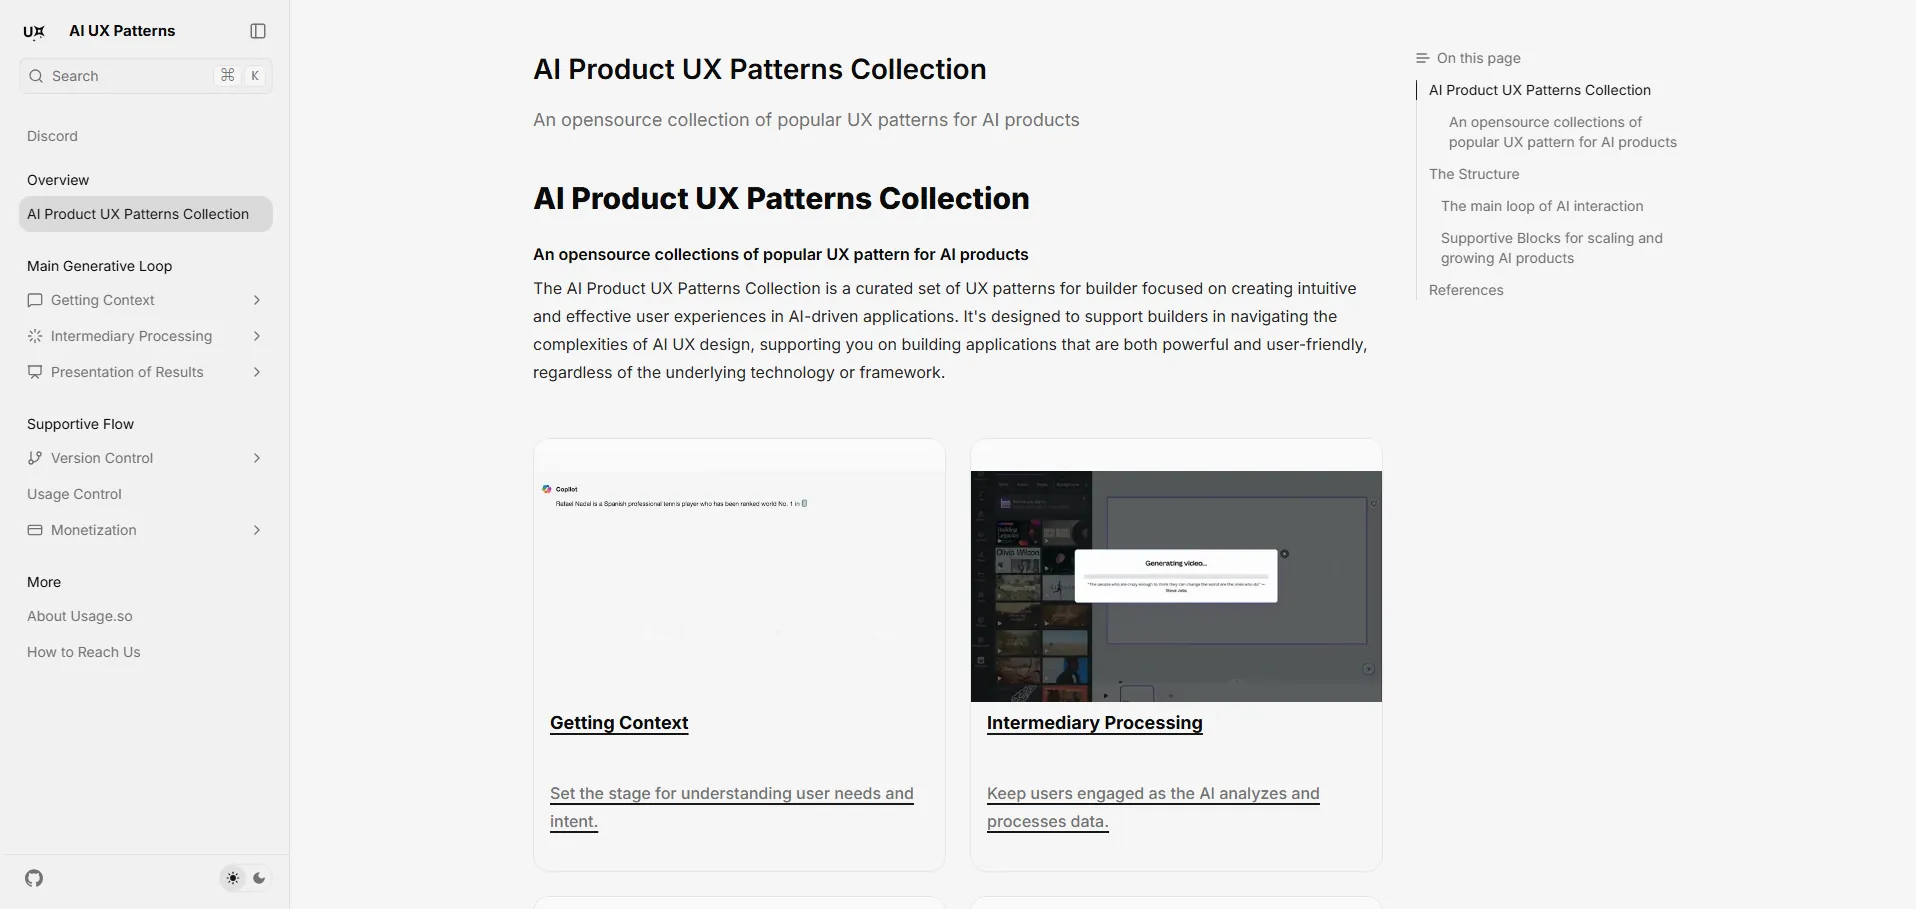This screenshot has height=909, width=1916.
Task: Expand the Version Control chevron
Action: tap(257, 458)
